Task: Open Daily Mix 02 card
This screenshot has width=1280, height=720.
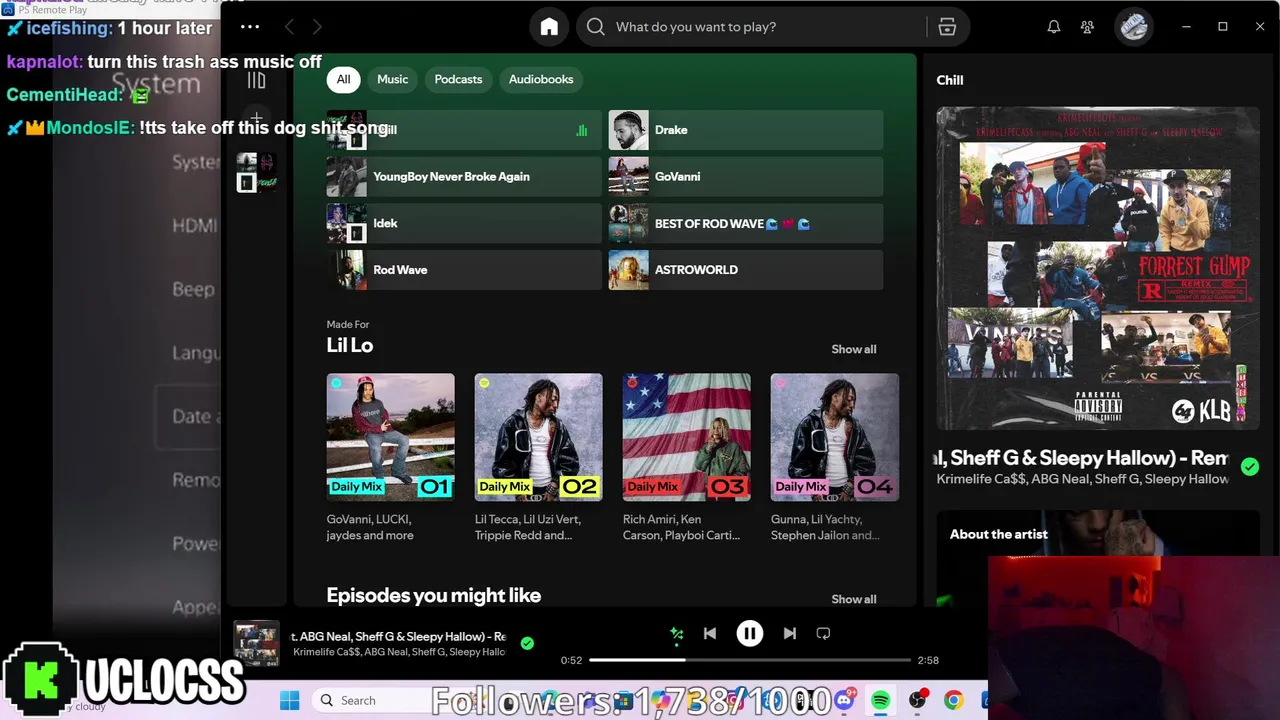Action: 538,458
